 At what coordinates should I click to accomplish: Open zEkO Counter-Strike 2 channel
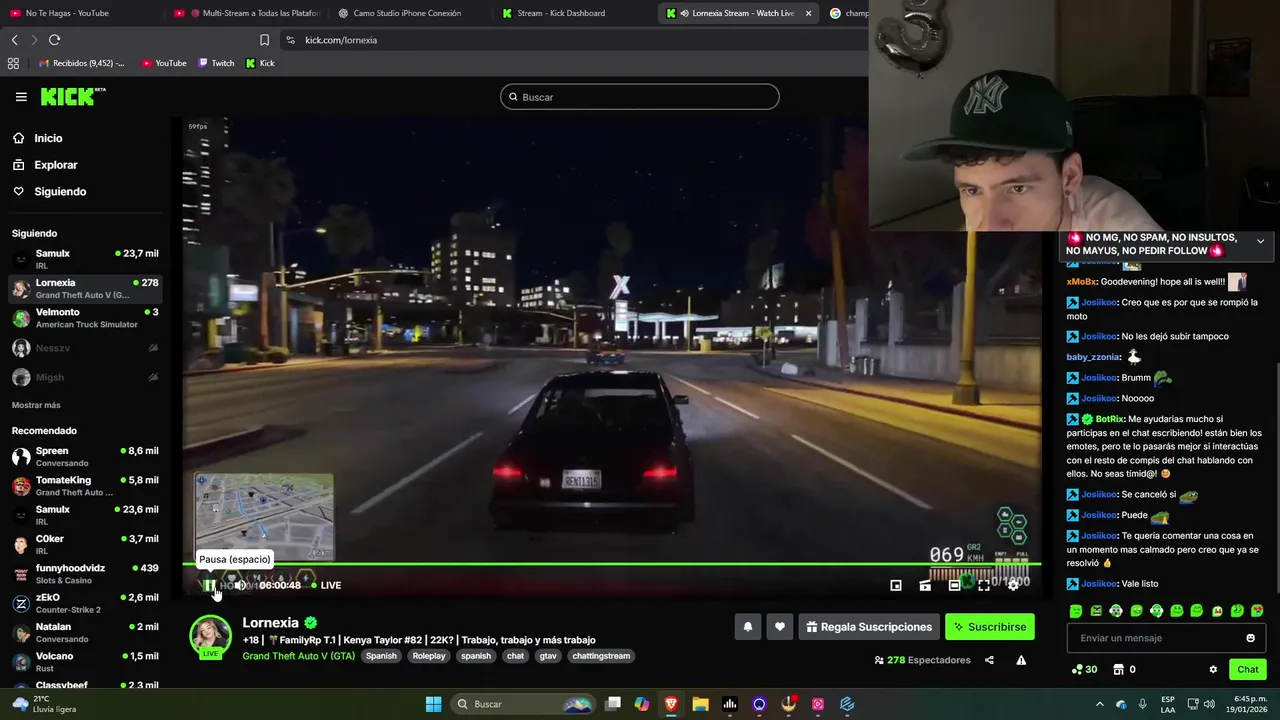coord(85,603)
